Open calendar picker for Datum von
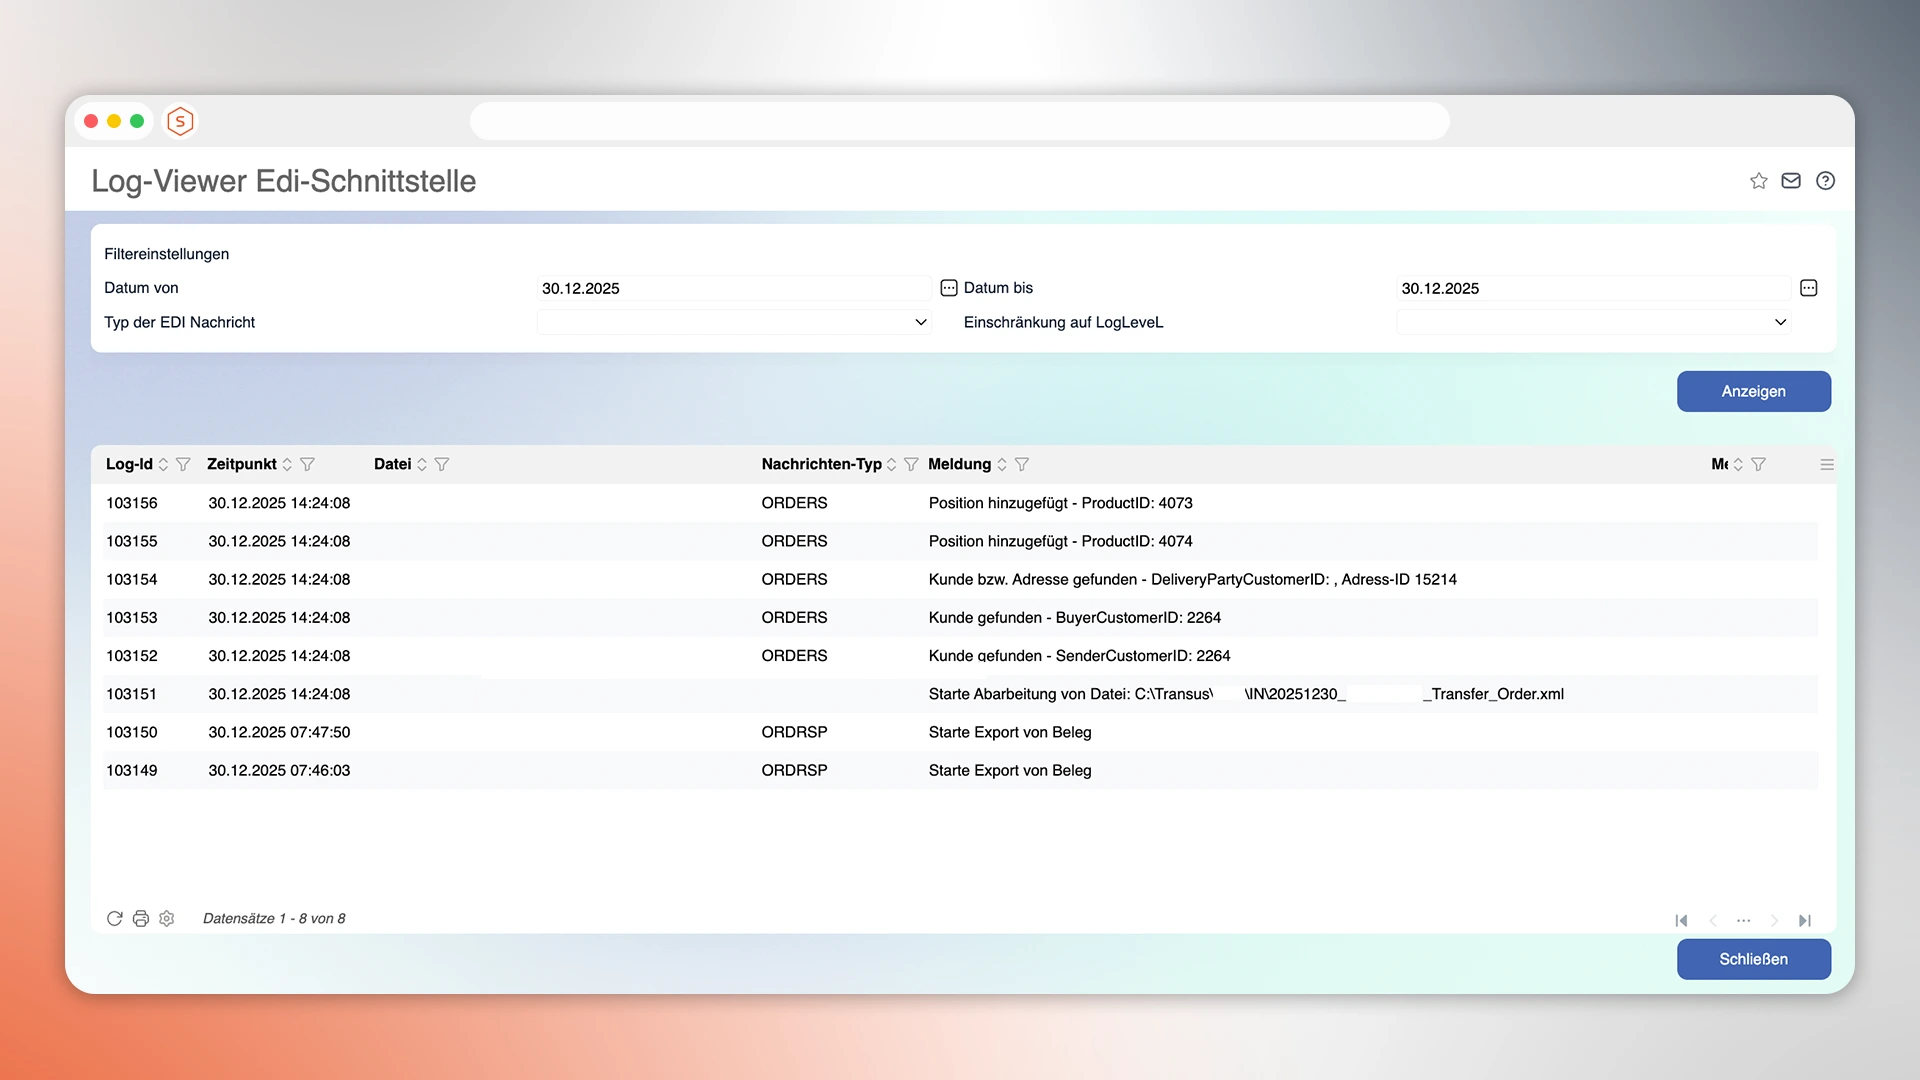The image size is (1920, 1080). (948, 288)
